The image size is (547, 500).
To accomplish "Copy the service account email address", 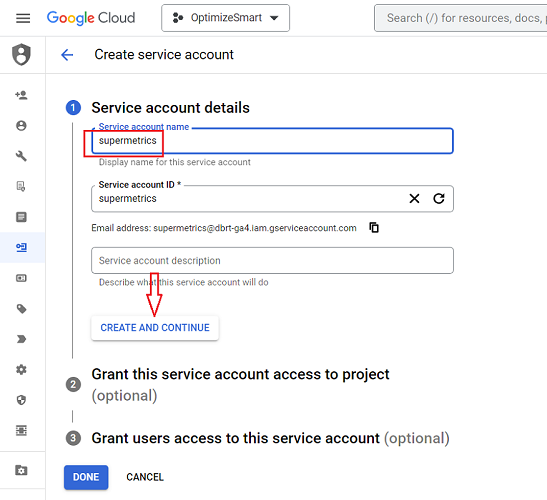I will pos(374,227).
